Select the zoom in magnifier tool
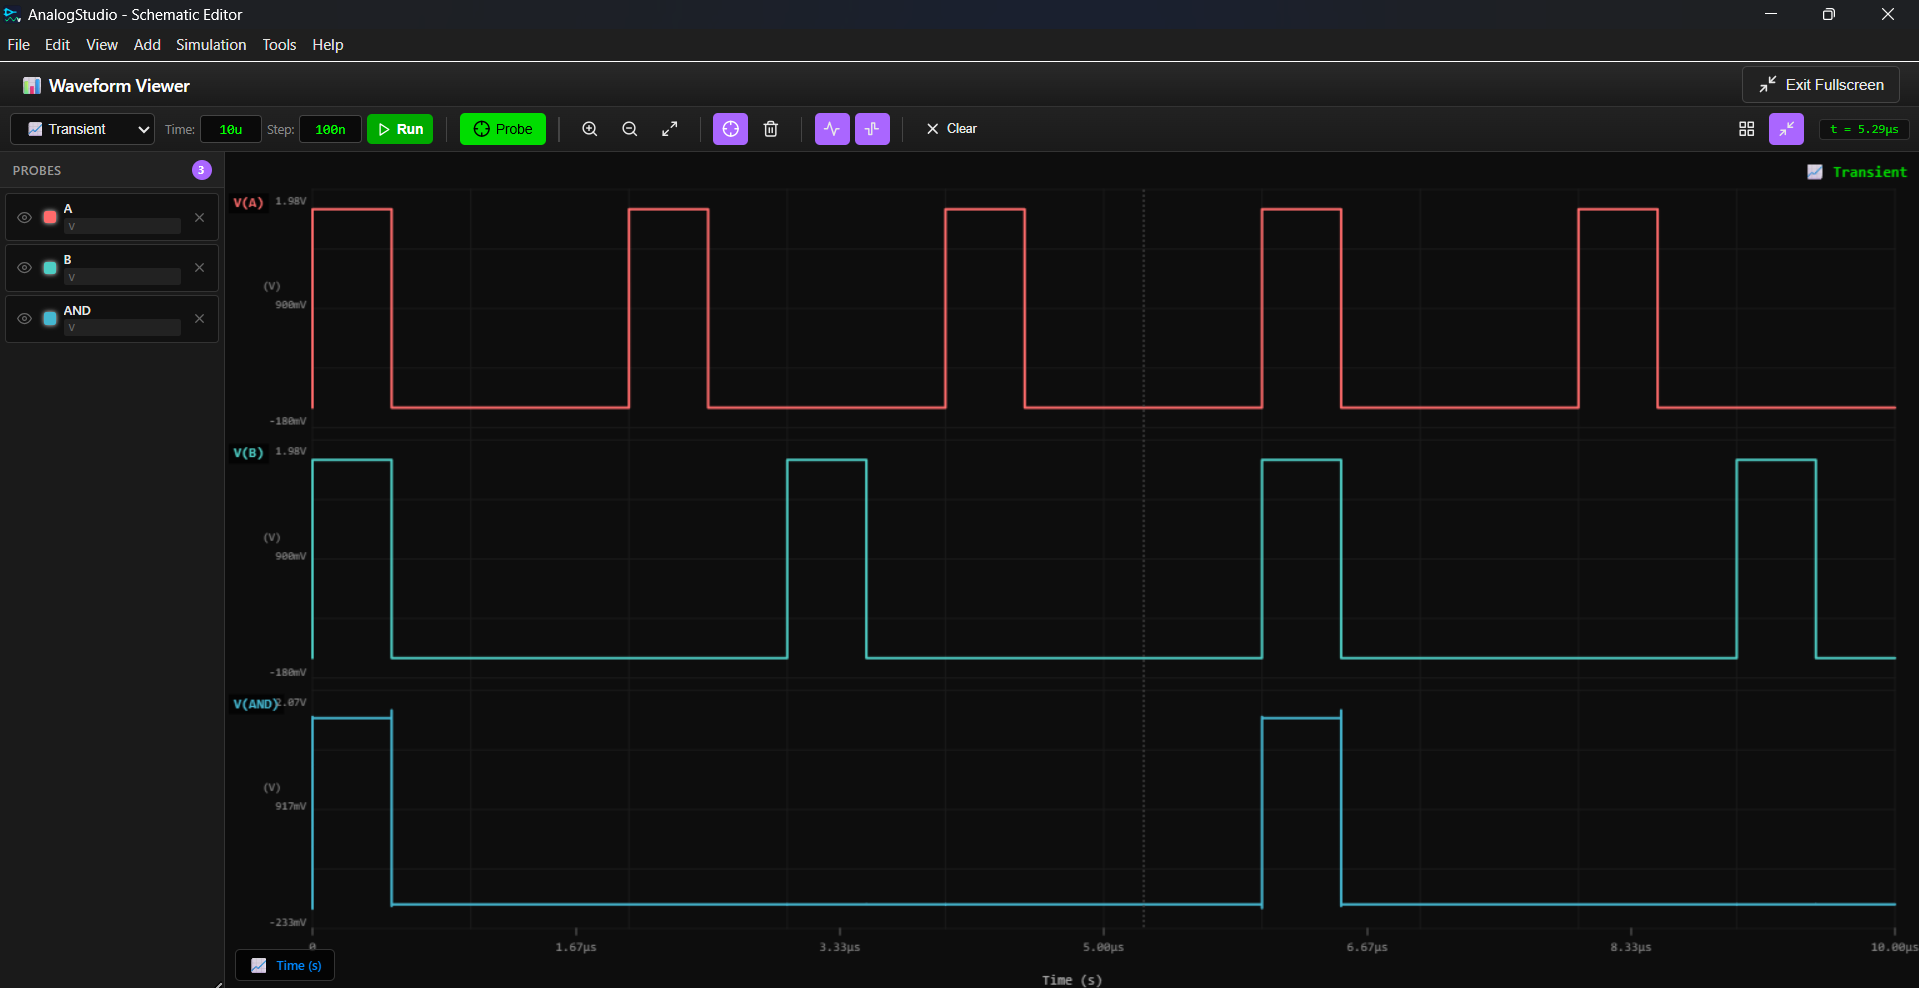Image resolution: width=1919 pixels, height=988 pixels. (x=589, y=128)
